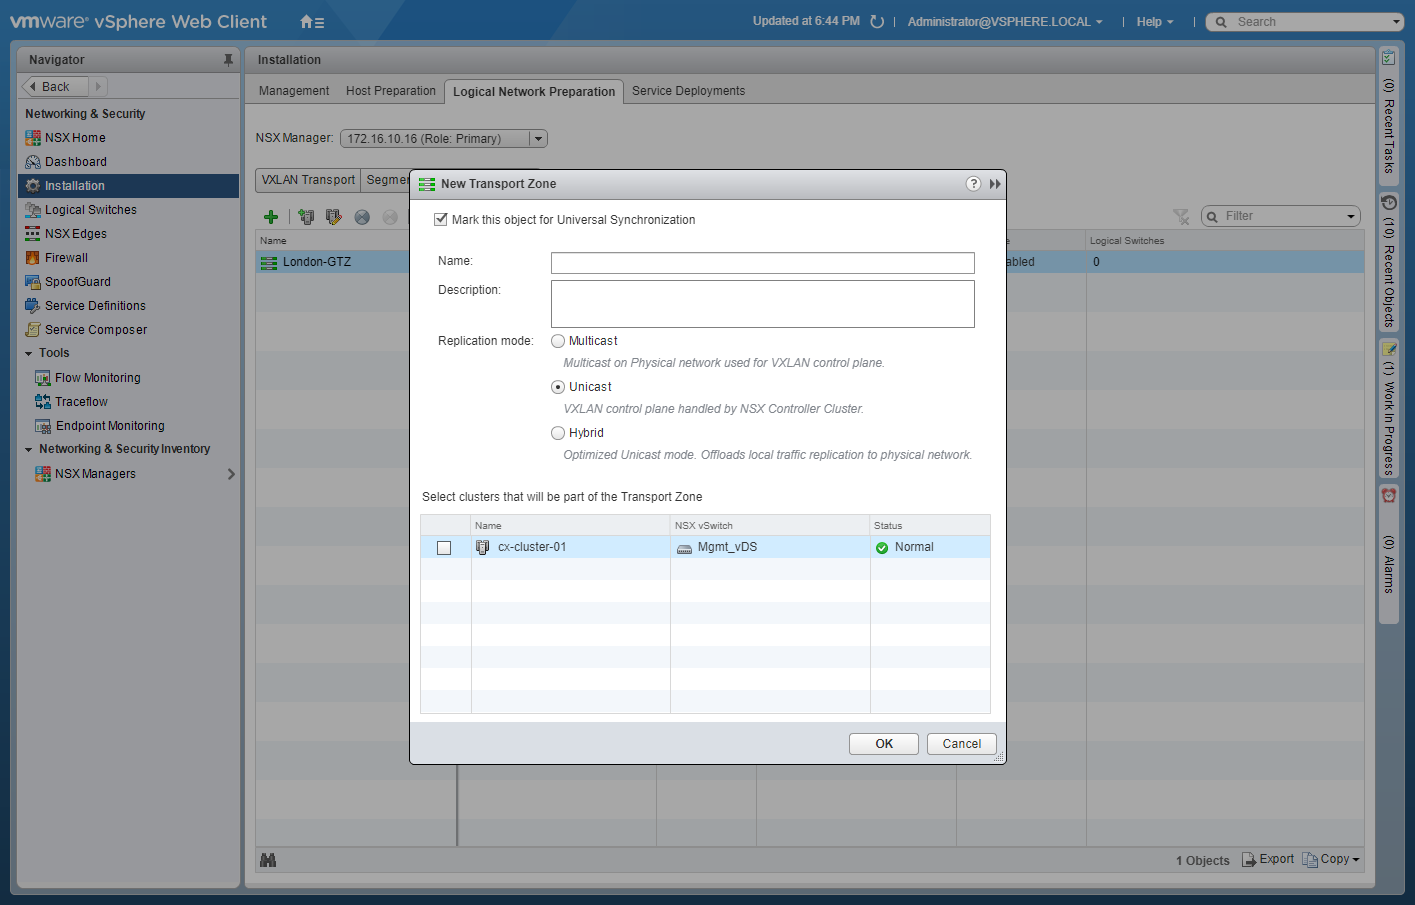Switch to the Service Deployments tab
Screen dimensions: 1415x905
pos(688,91)
